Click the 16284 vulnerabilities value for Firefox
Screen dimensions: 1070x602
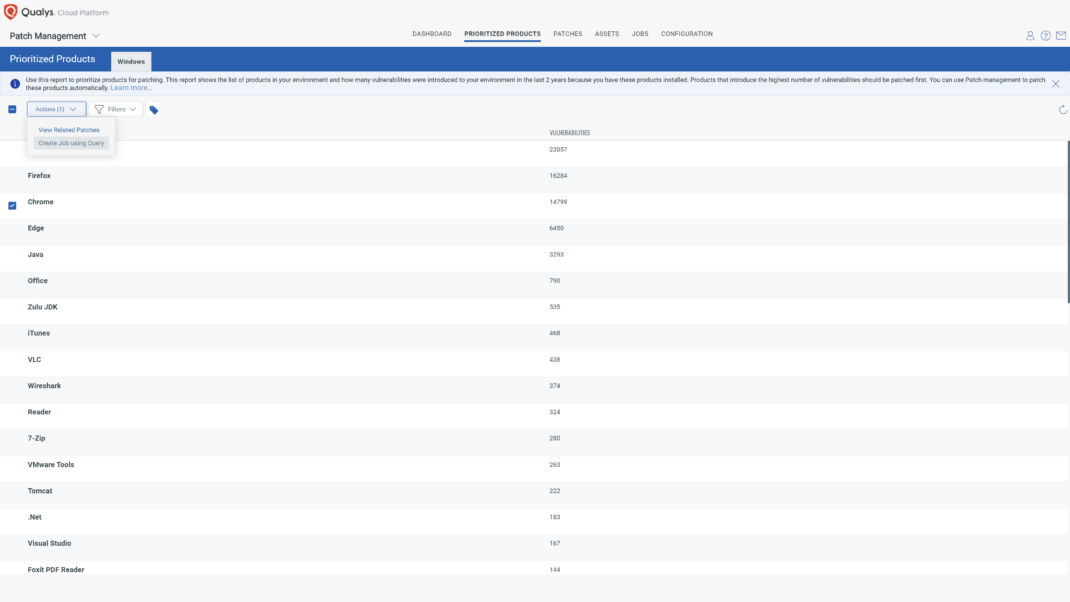(558, 176)
